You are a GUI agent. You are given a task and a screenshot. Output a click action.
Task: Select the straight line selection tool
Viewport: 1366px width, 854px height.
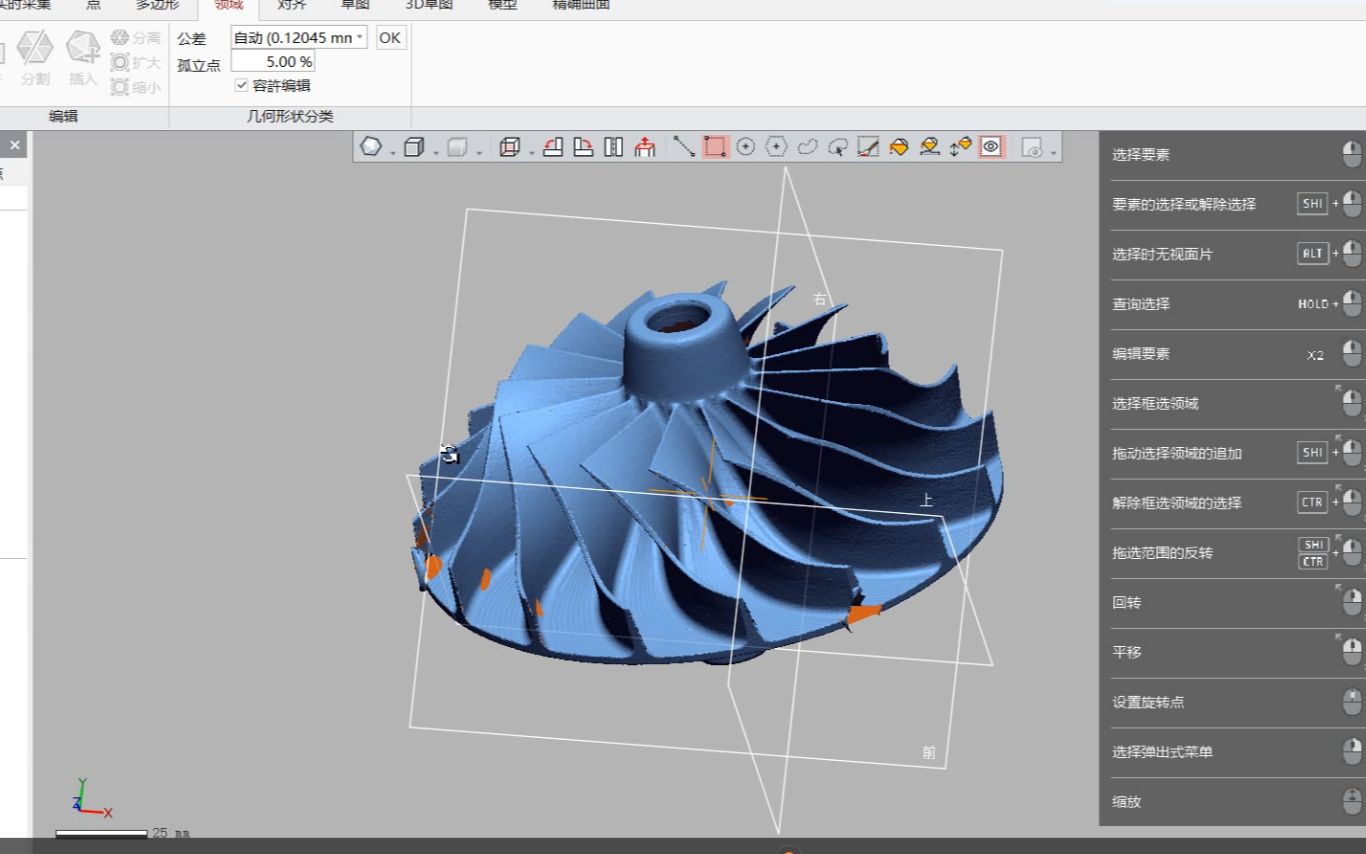point(684,147)
